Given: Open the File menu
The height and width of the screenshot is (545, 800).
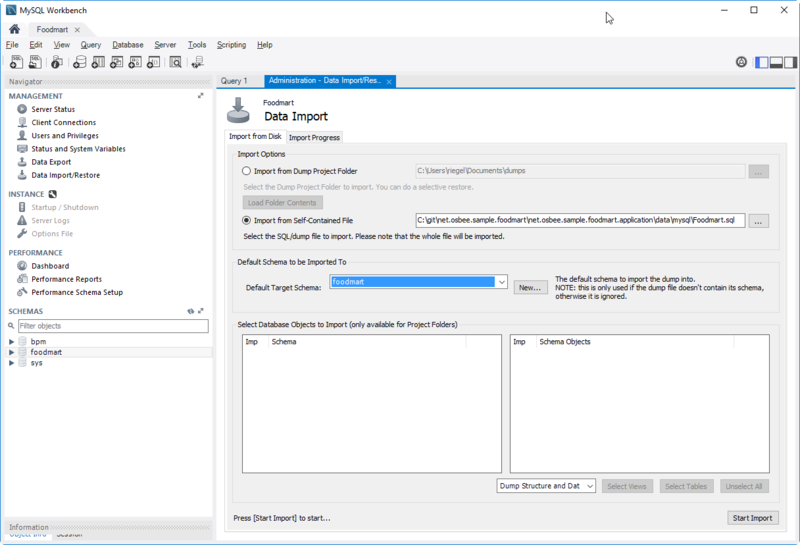Looking at the screenshot, I should click(x=12, y=45).
